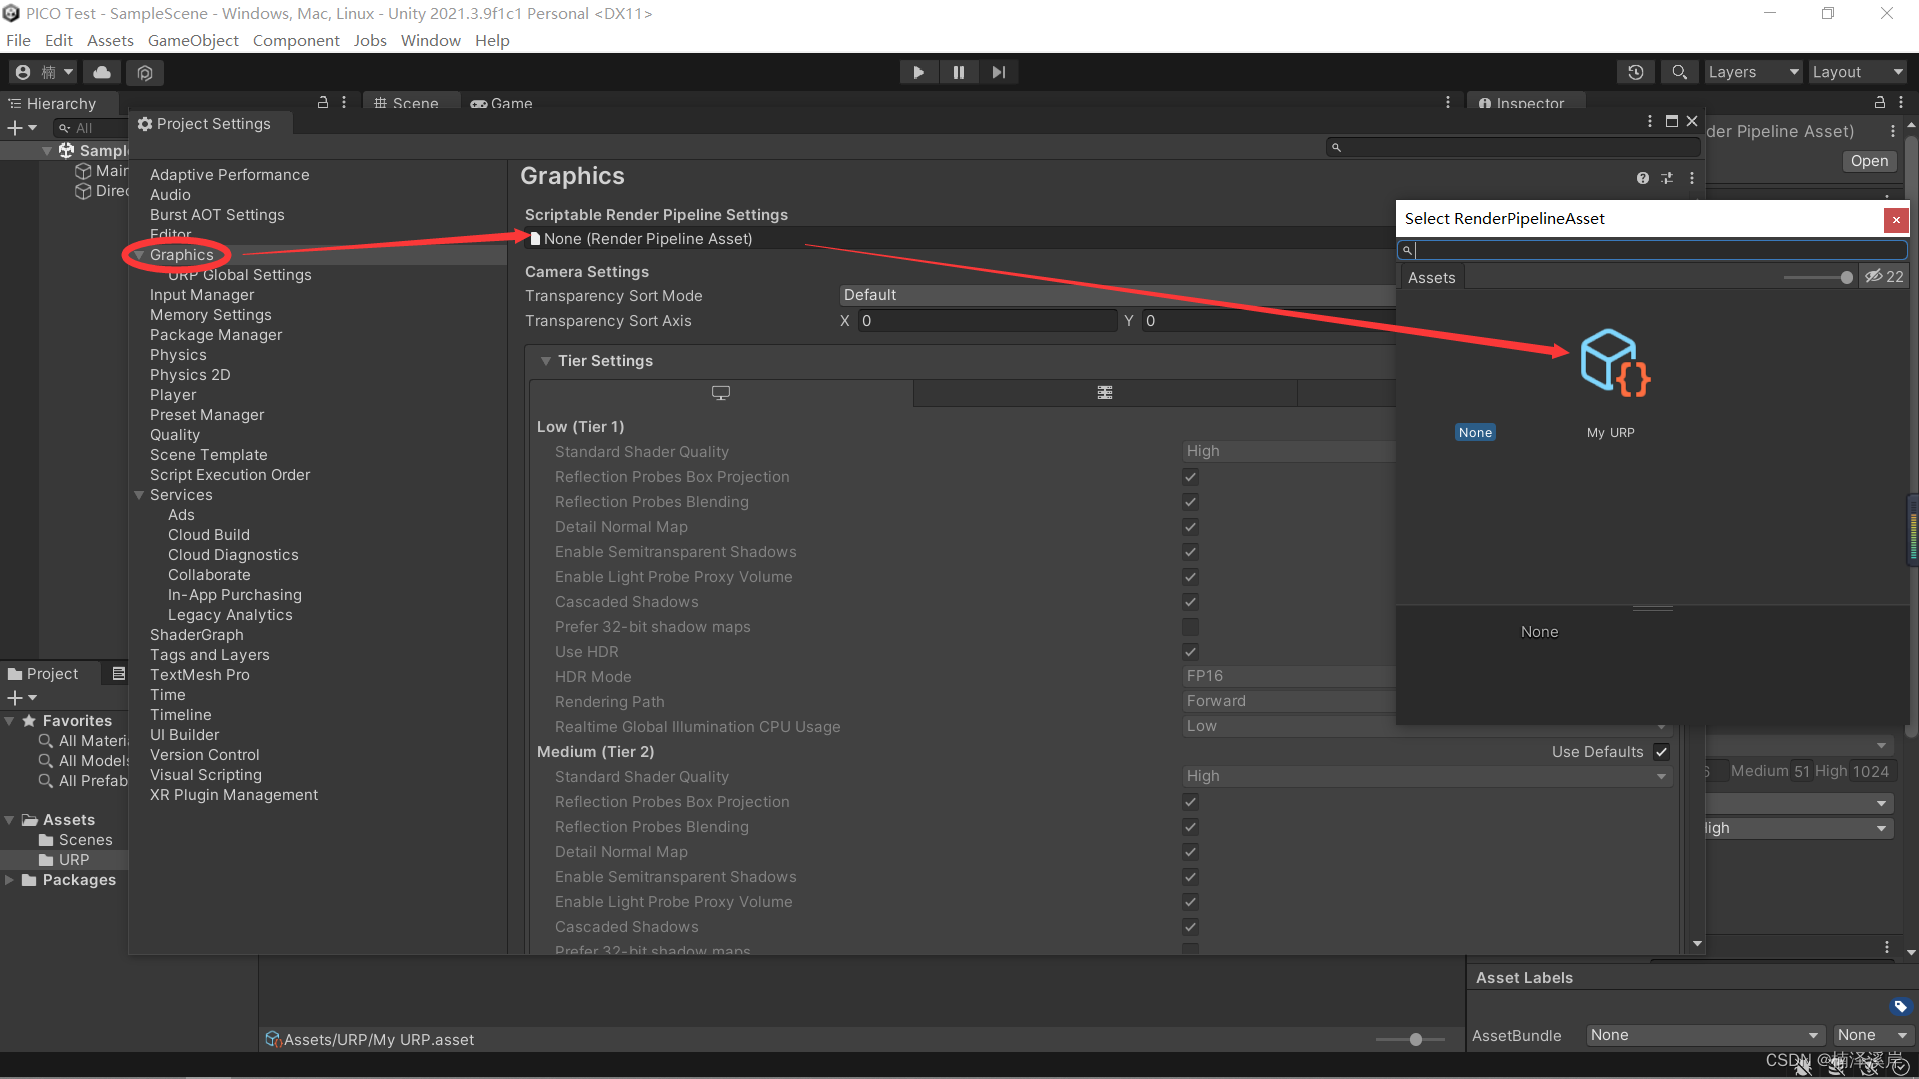Click the Render Pipeline Asset object field

coord(960,239)
